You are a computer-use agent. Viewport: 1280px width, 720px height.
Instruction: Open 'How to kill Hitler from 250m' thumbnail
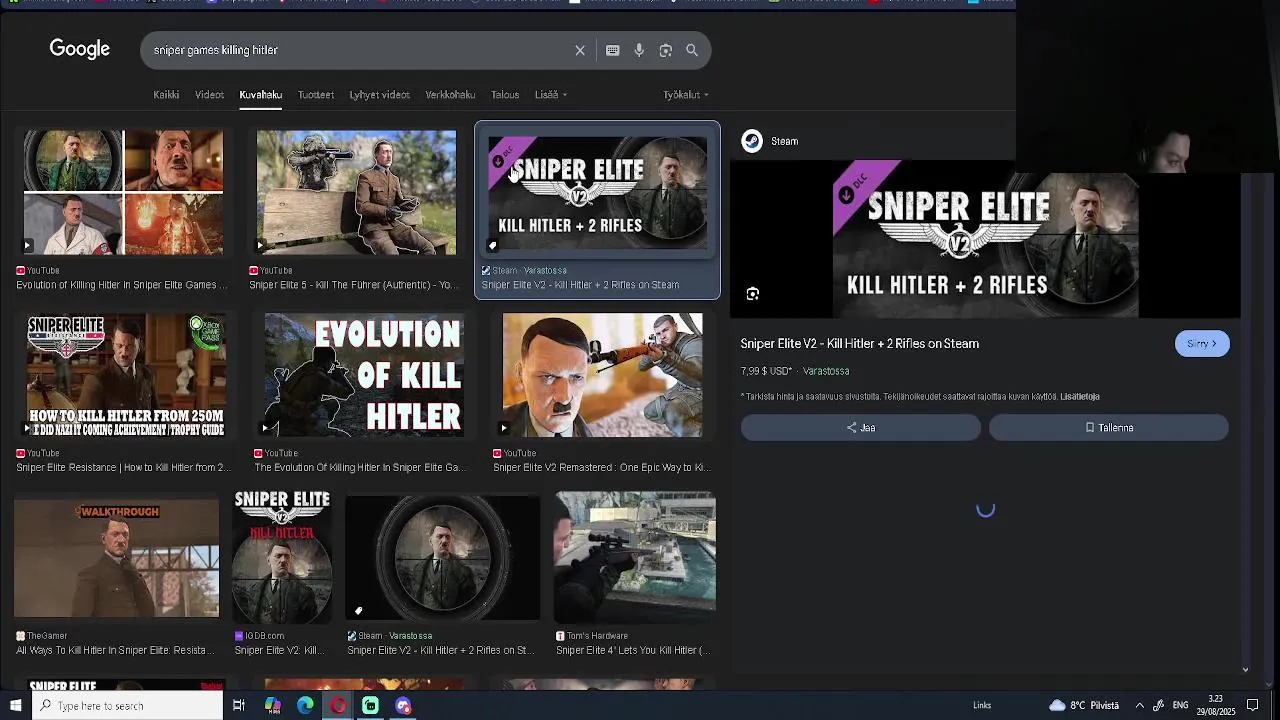(x=126, y=375)
